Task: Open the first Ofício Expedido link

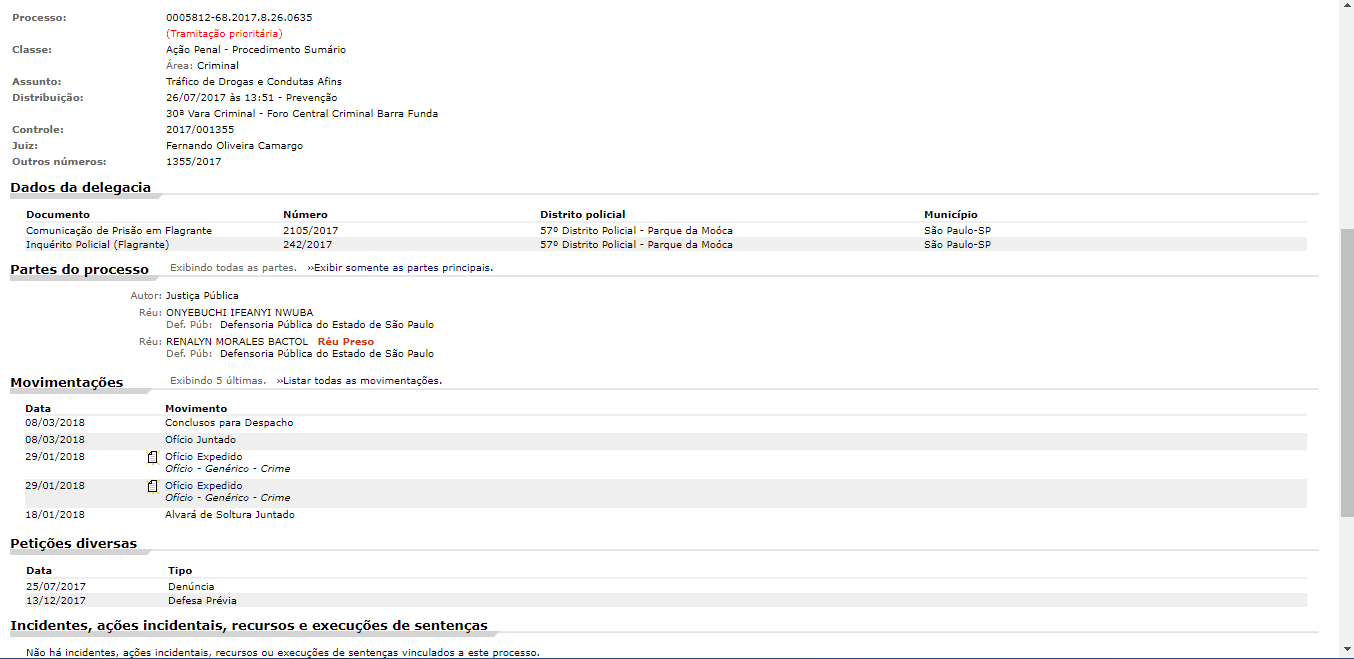Action: click(x=203, y=457)
